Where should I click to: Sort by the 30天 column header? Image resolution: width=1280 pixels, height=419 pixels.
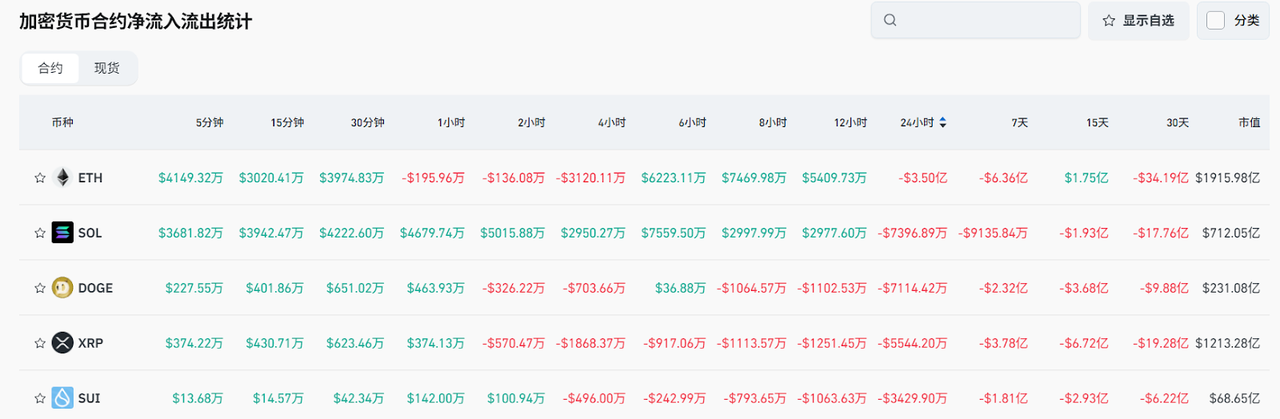(1177, 123)
